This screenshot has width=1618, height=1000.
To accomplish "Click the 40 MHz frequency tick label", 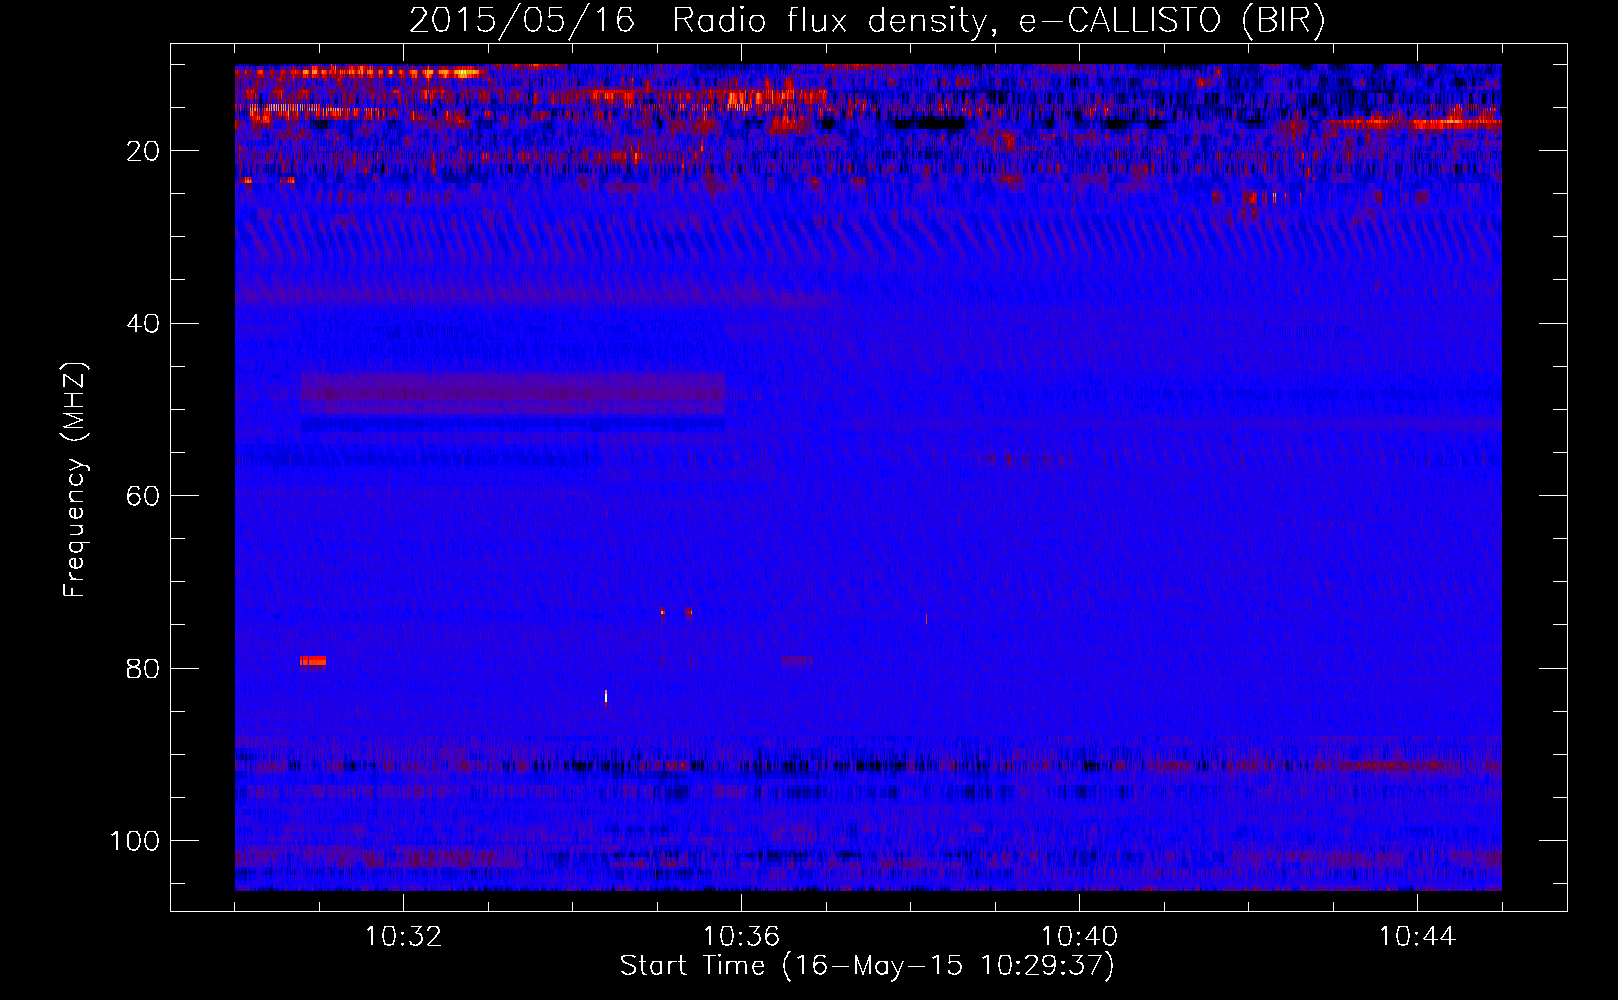I will [x=144, y=324].
